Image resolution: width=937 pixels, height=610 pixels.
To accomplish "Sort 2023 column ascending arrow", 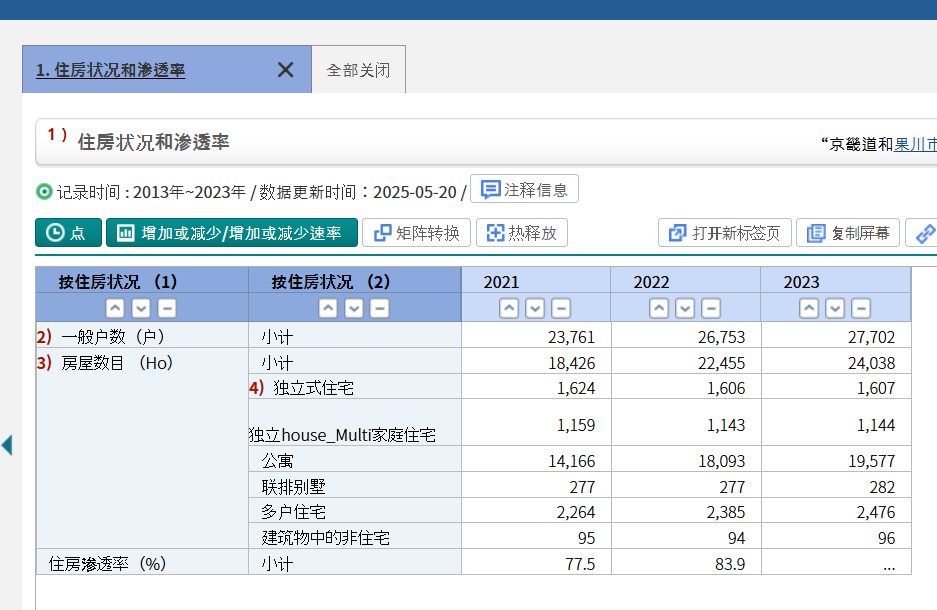I will click(x=809, y=308).
